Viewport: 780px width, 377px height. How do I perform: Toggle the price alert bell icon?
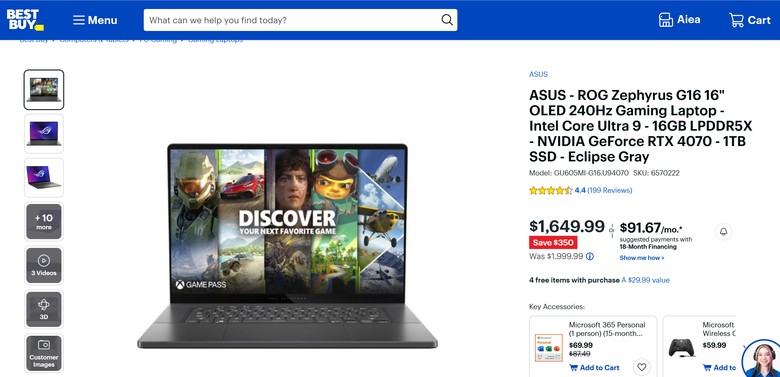pyautogui.click(x=723, y=231)
